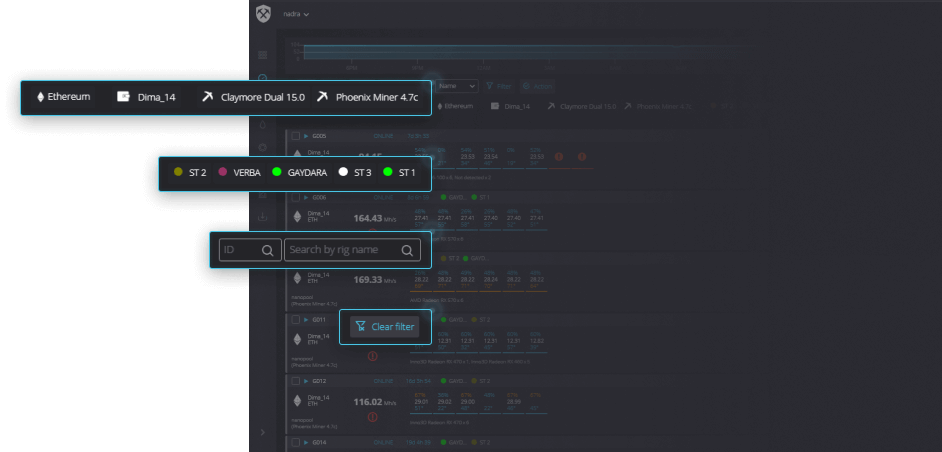Image resolution: width=942 pixels, height=452 pixels.
Task: Click the first red error icon on G005
Action: click(559, 156)
